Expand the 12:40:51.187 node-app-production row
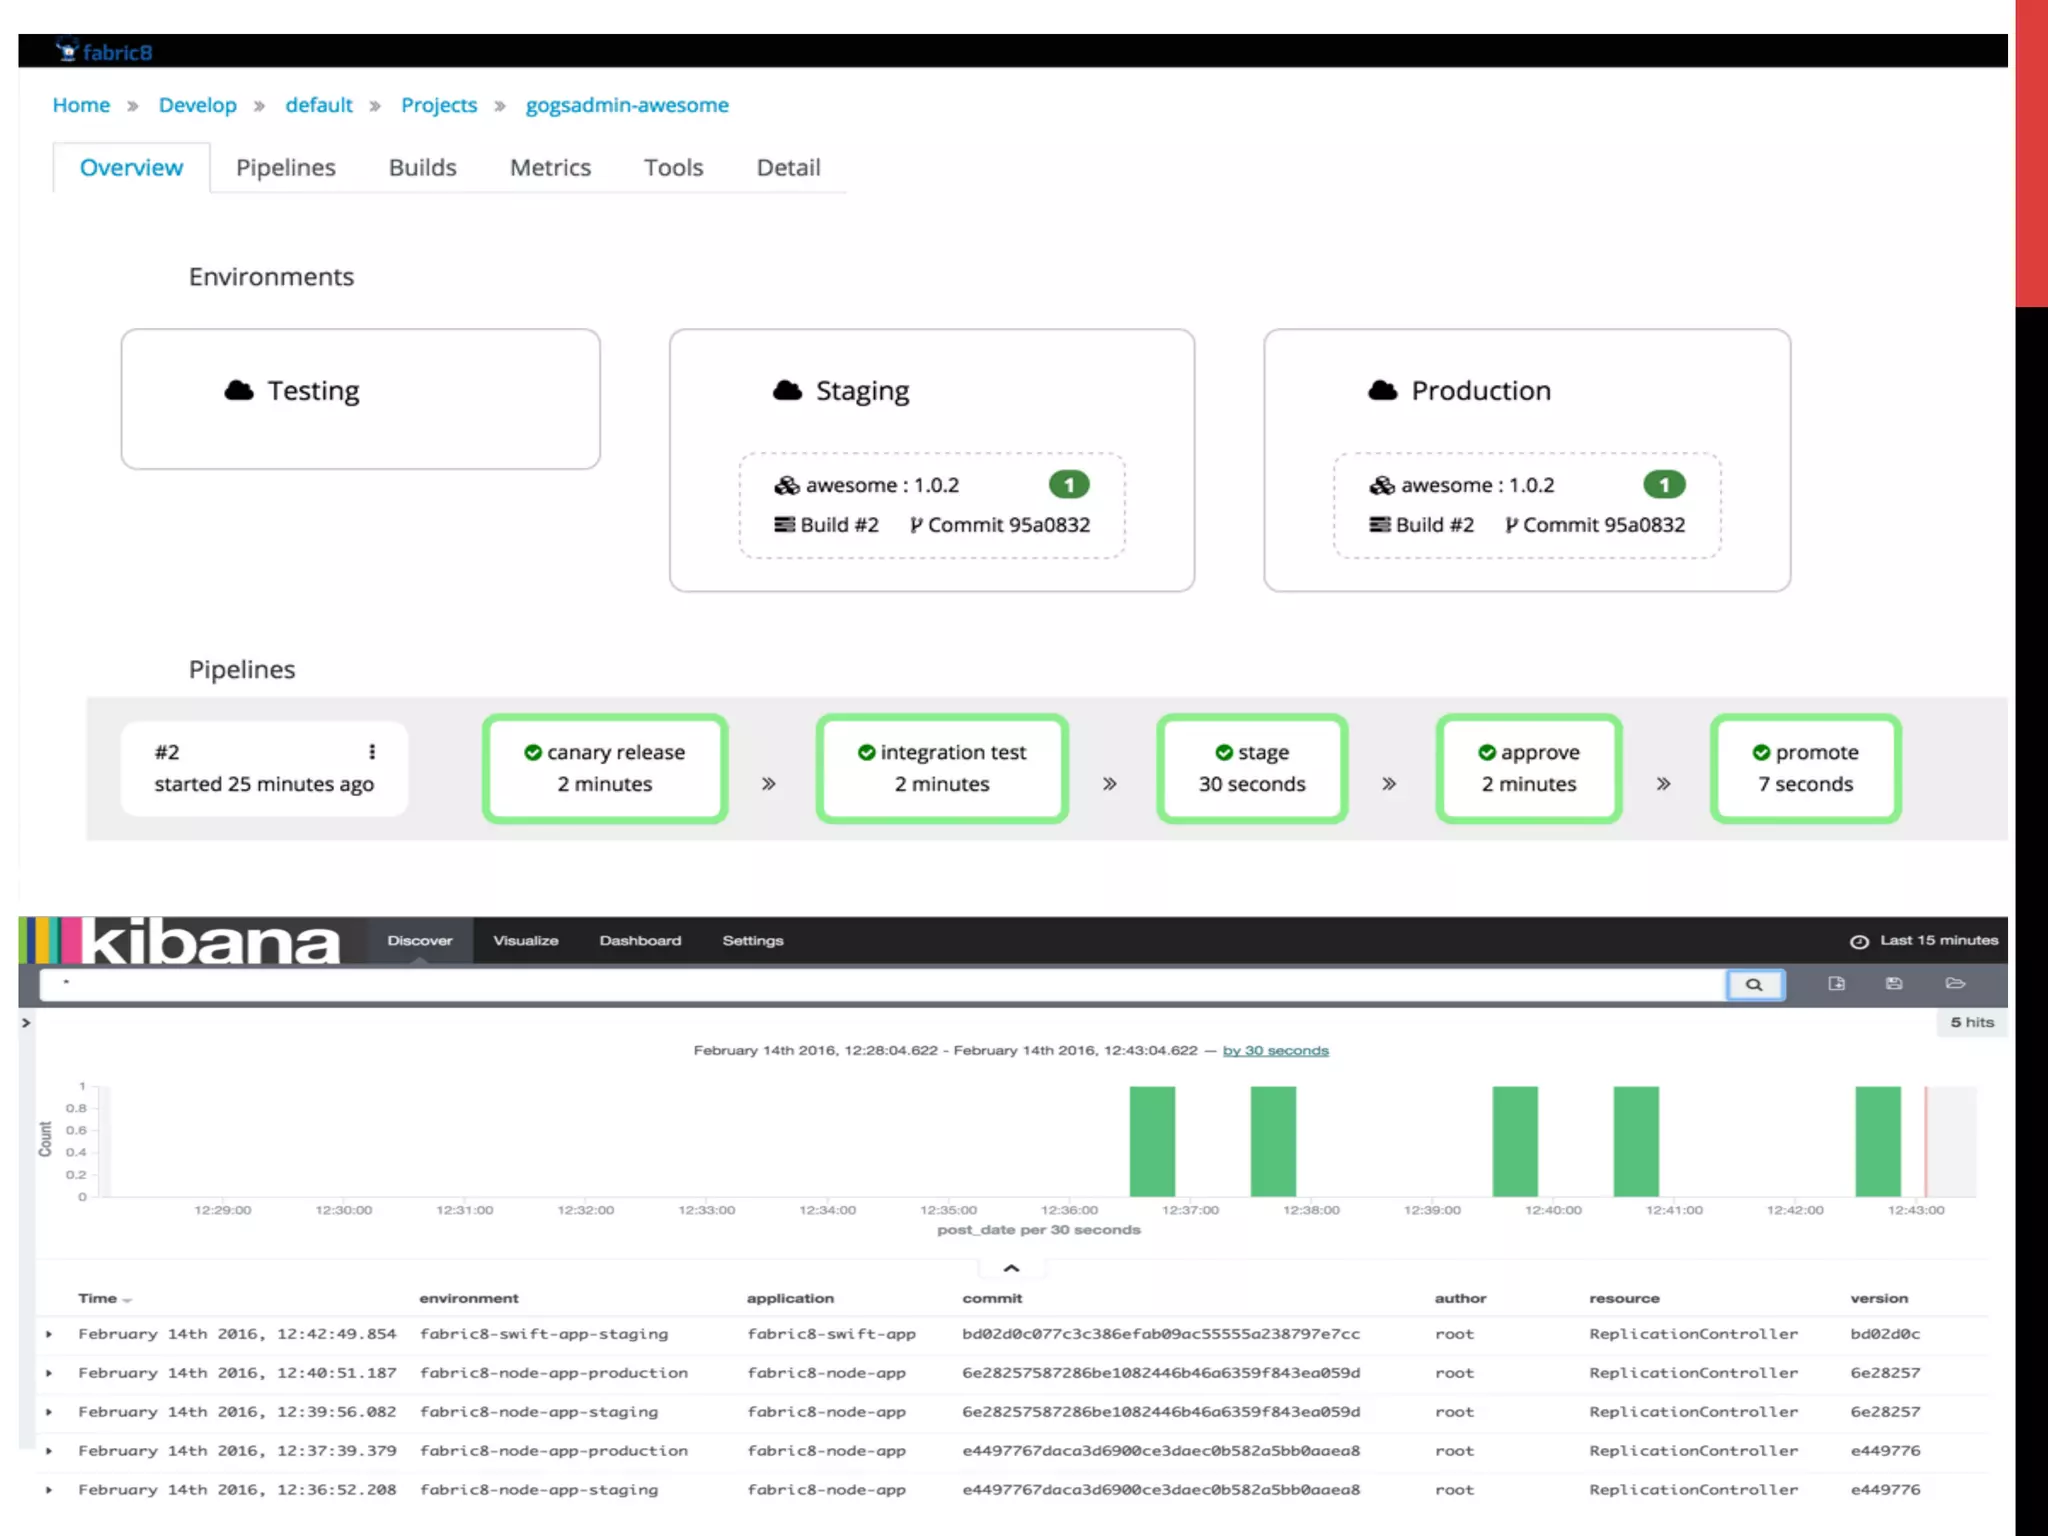Screen dimensions: 2048x1536 49,1373
